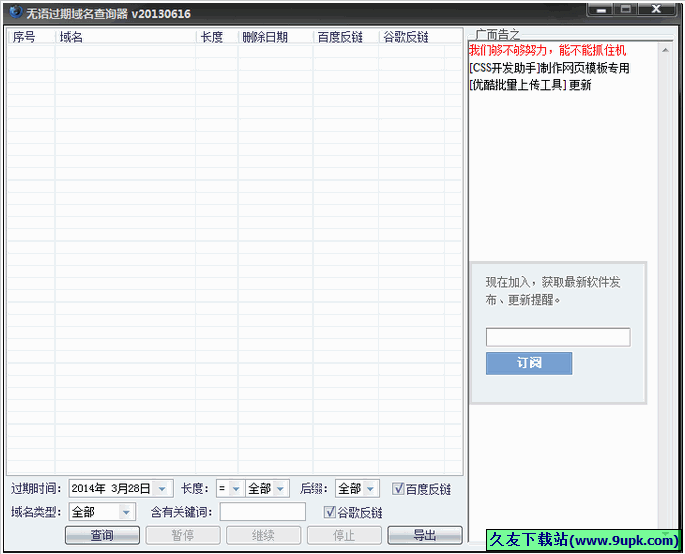Close the 无语过期域名查询器 window
685x554 pixels.
tap(657, 9)
